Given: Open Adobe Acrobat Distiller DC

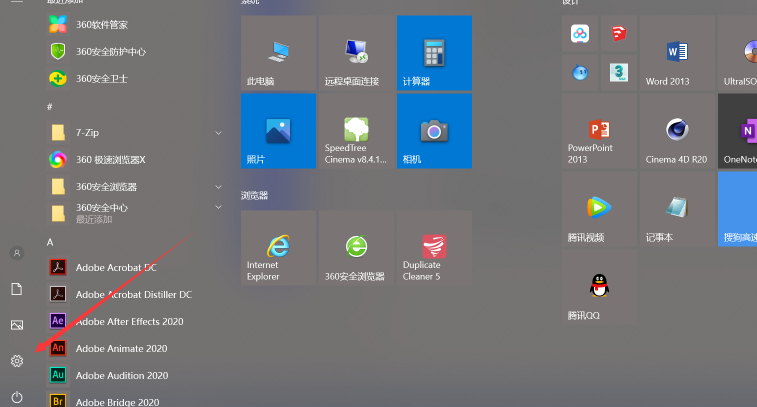Looking at the screenshot, I should pos(135,295).
